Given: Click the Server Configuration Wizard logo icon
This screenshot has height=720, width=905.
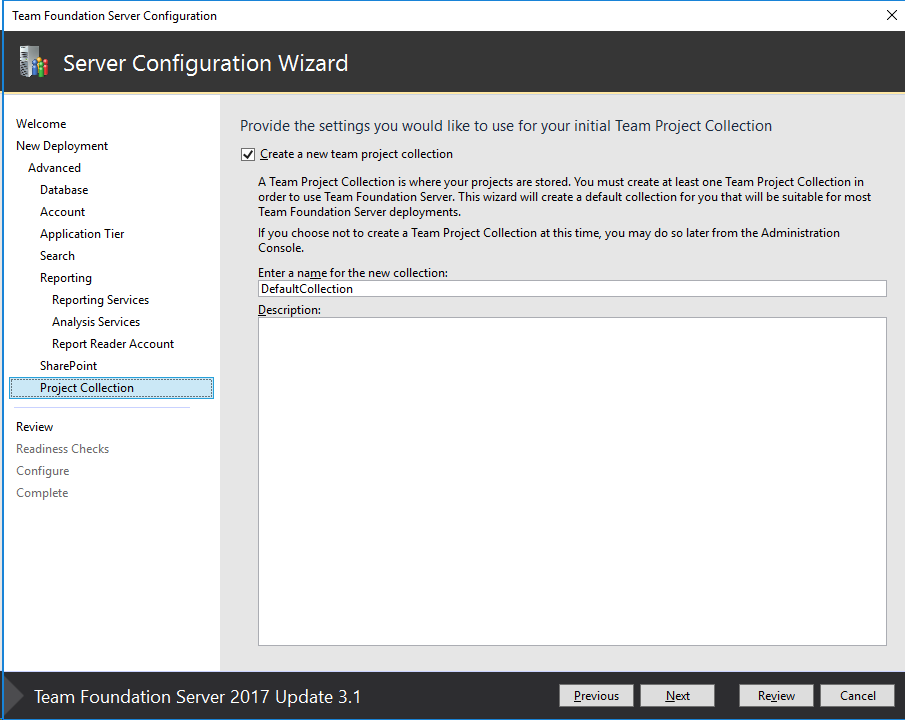Looking at the screenshot, I should pyautogui.click(x=33, y=61).
